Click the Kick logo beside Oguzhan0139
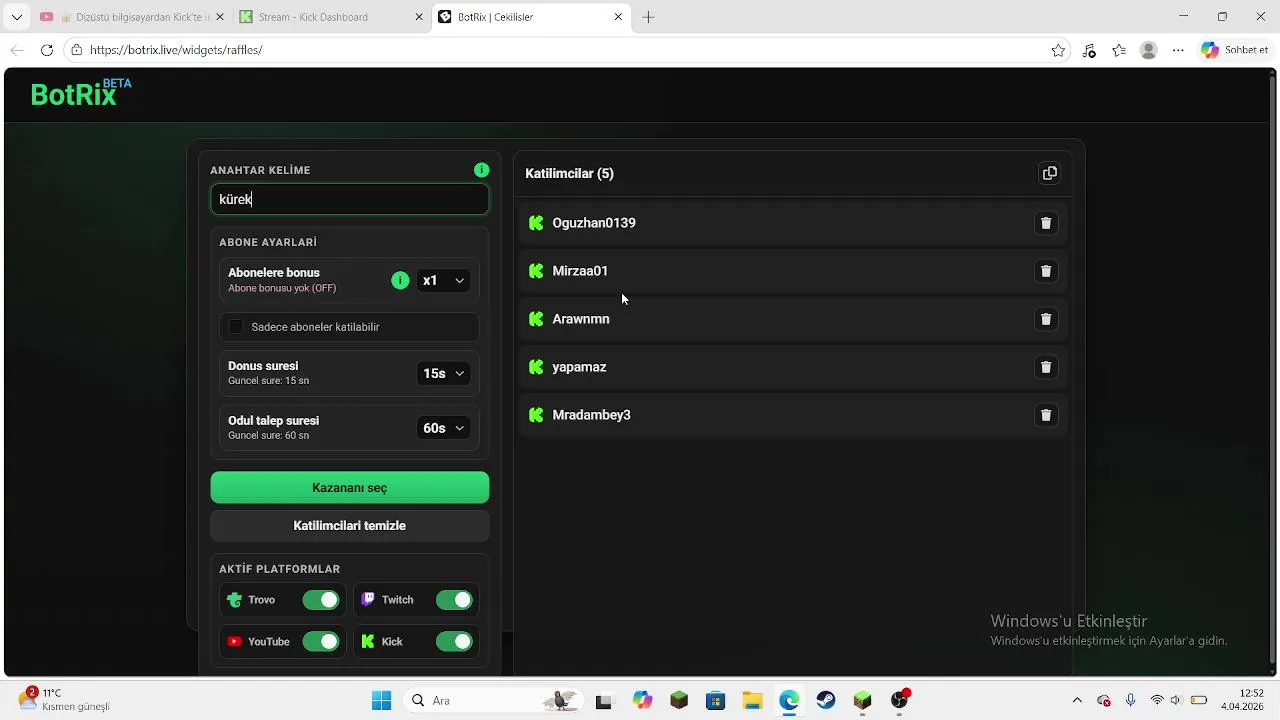1280x720 pixels. pyautogui.click(x=536, y=223)
